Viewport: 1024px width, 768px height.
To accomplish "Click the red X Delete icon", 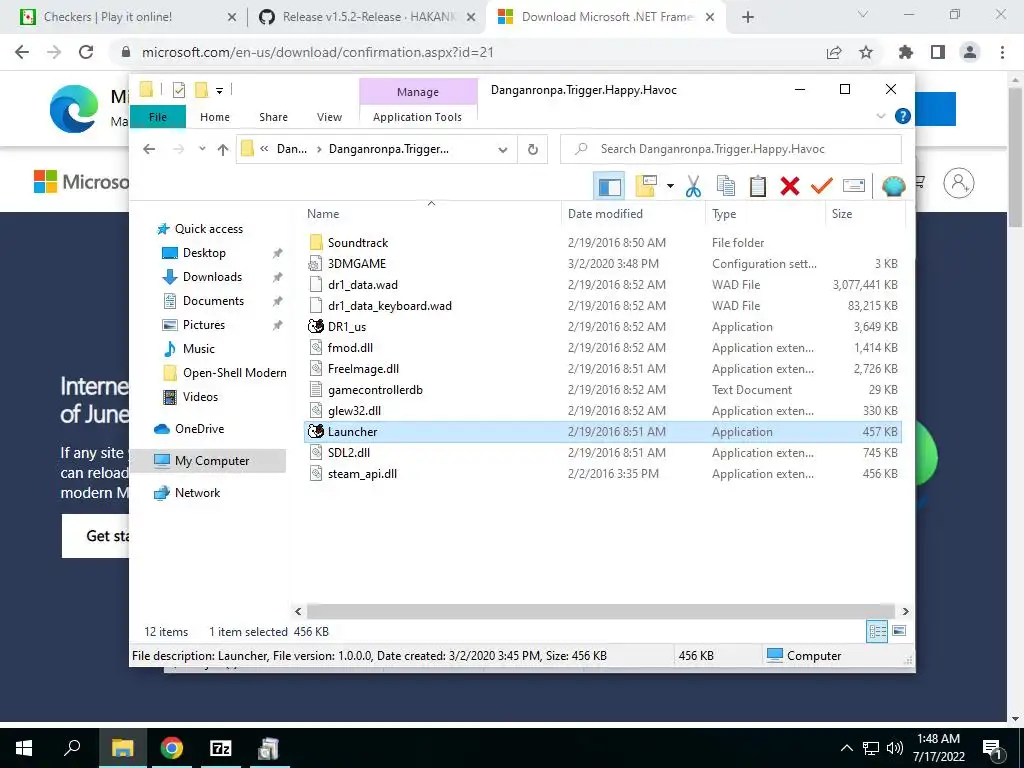I will 790,187.
